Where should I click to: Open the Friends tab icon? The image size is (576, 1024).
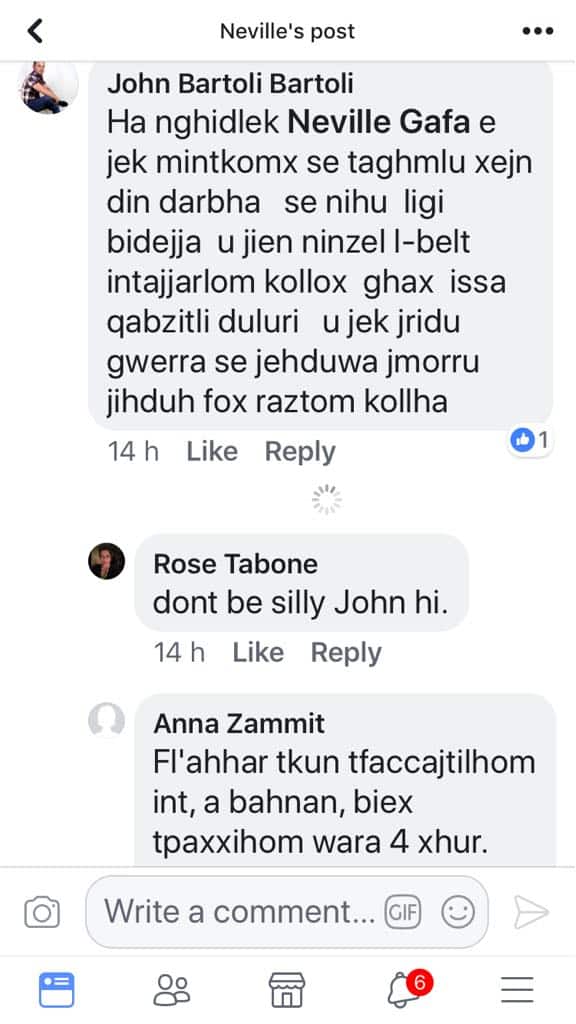coord(172,990)
